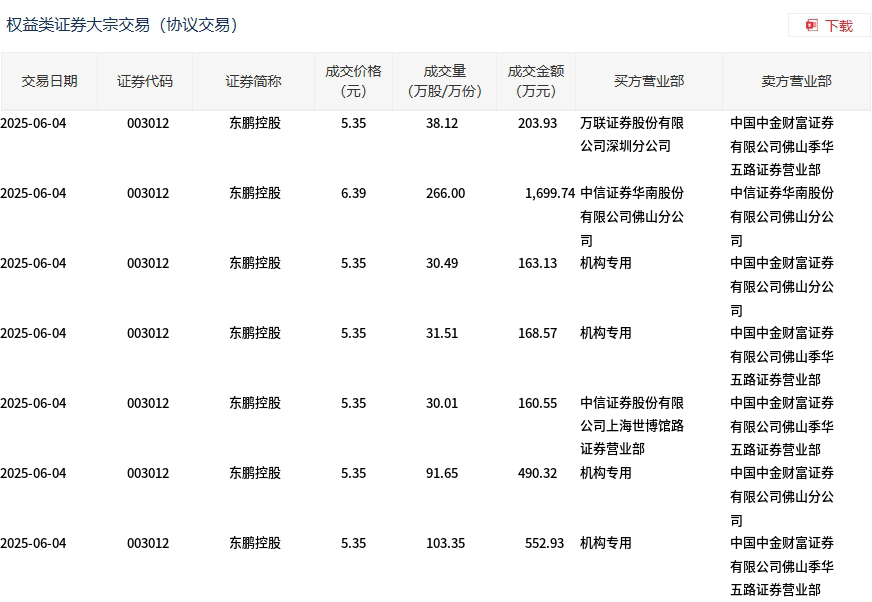872x602 pixels.
Task: Click the volume cell 91.65
Action: pyautogui.click(x=442, y=473)
